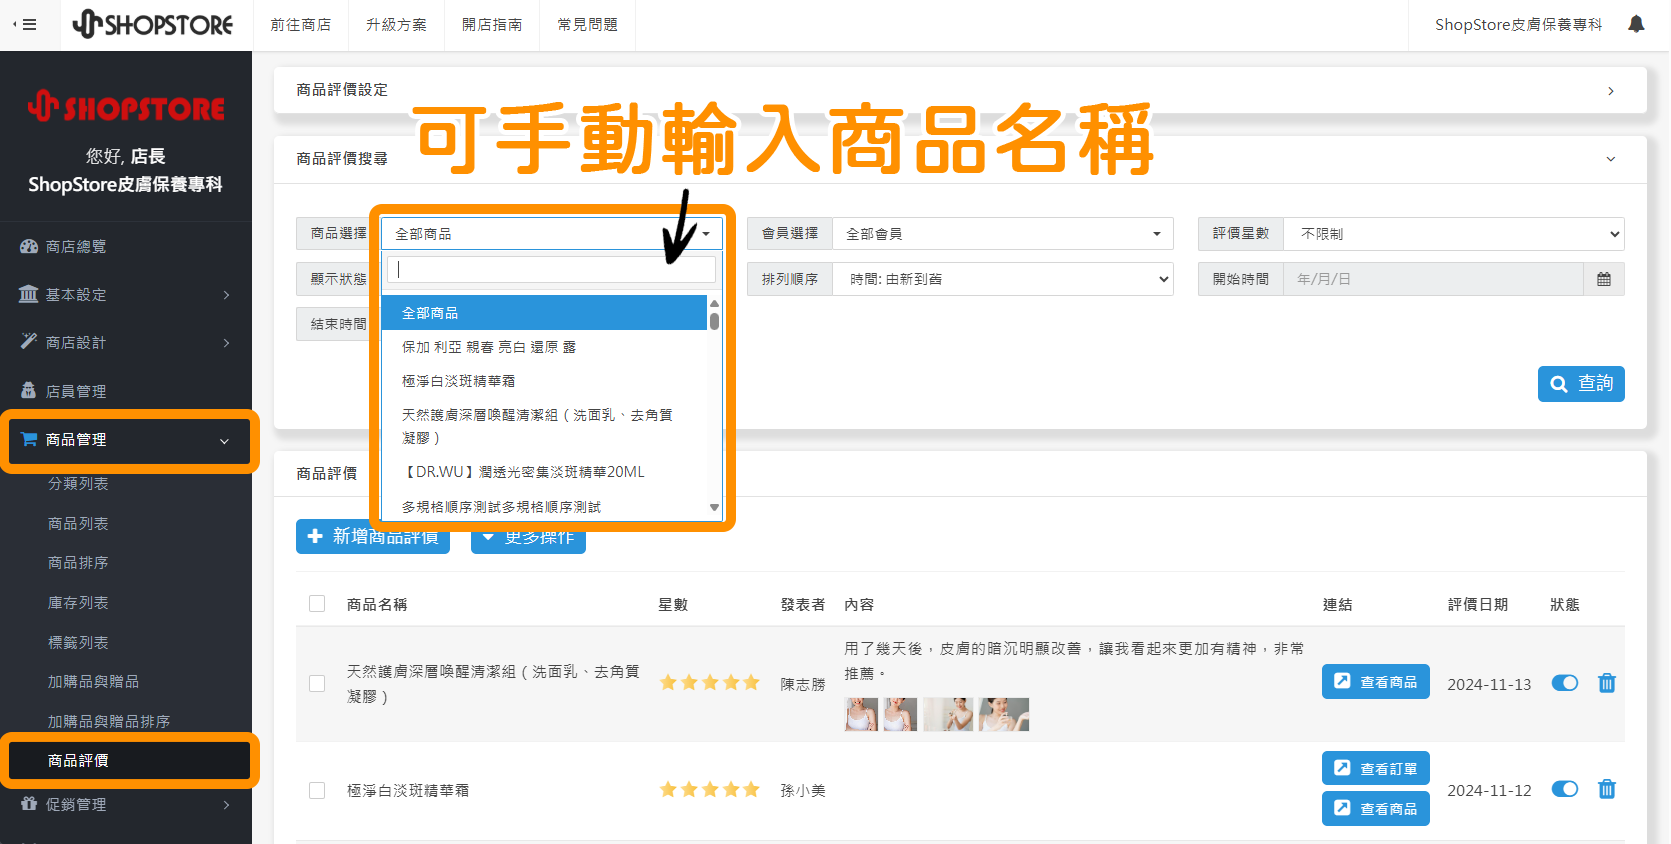Tick checkbox for 天然護膚深層喚醒清潔組 review

(x=317, y=684)
